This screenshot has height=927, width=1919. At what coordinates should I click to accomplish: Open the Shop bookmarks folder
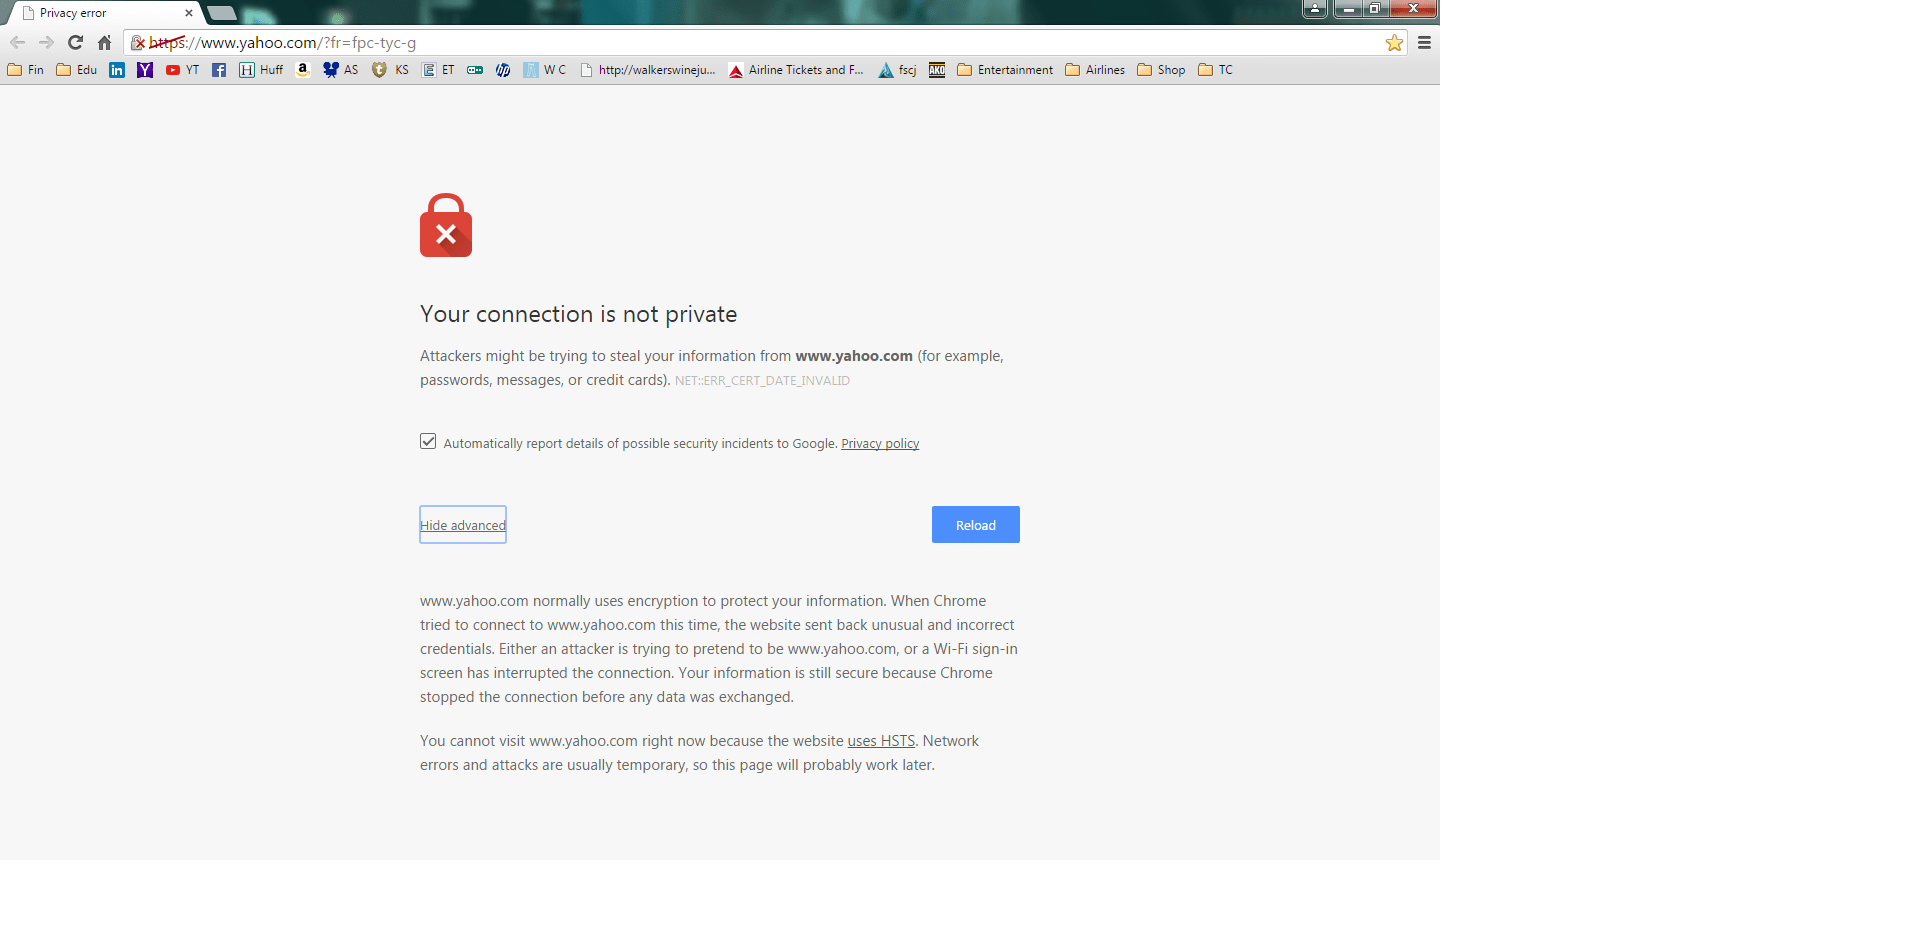pos(1160,70)
